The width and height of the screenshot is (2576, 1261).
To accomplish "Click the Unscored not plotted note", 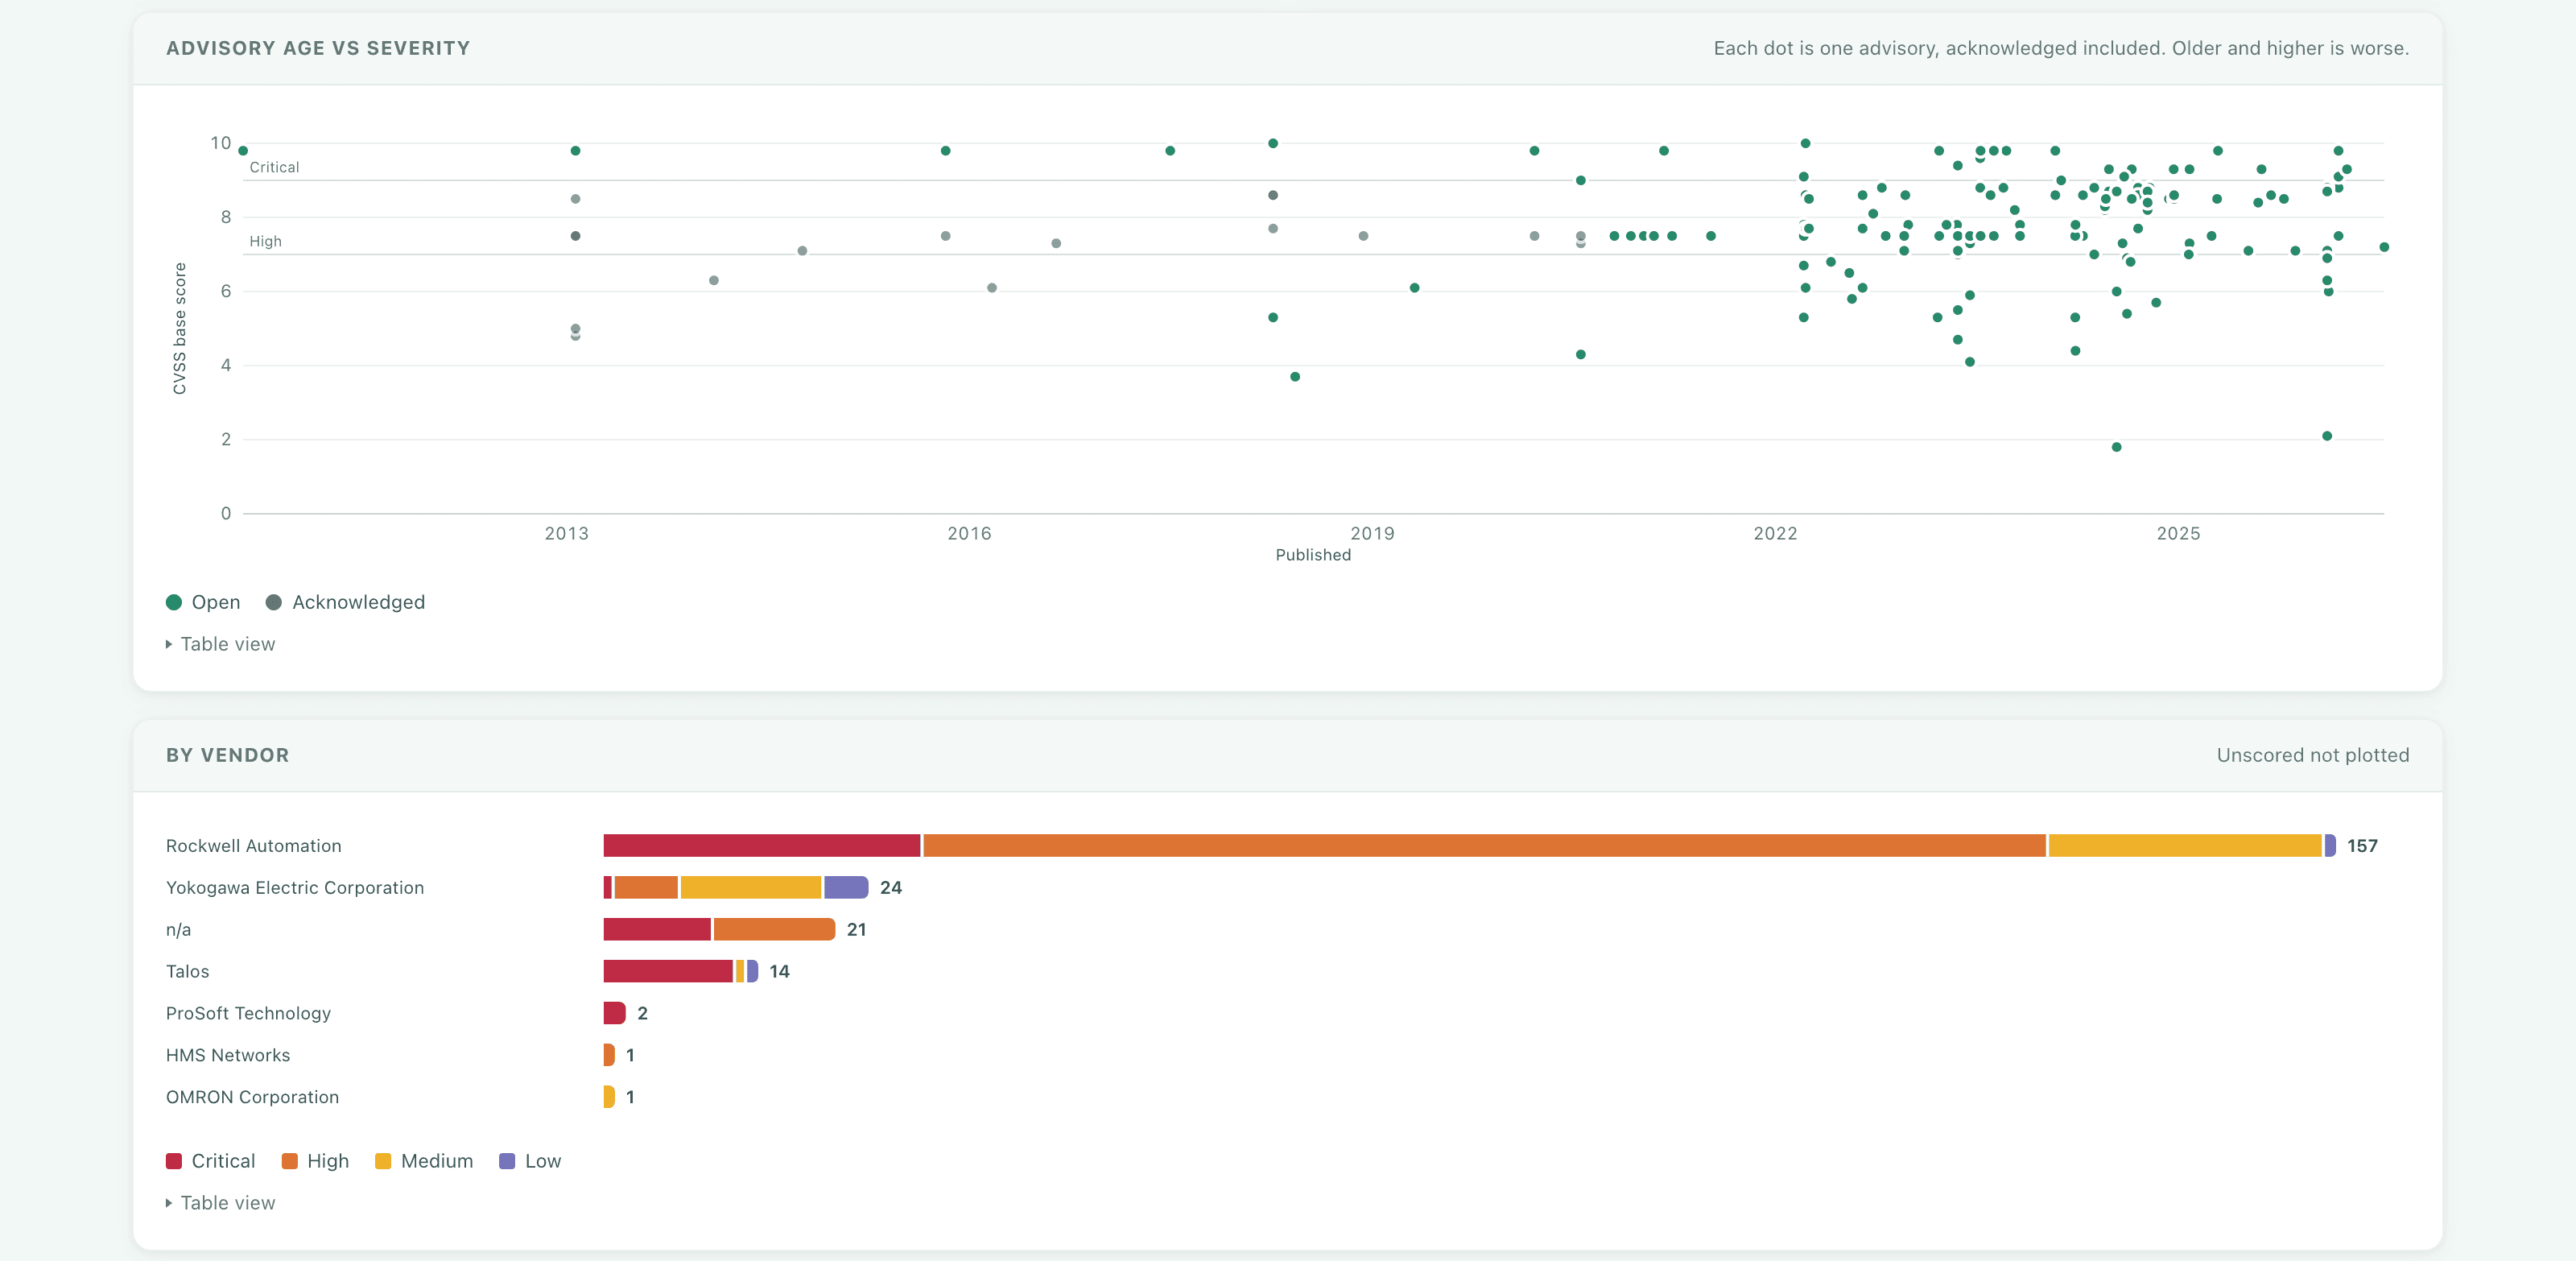I will tap(2313, 756).
